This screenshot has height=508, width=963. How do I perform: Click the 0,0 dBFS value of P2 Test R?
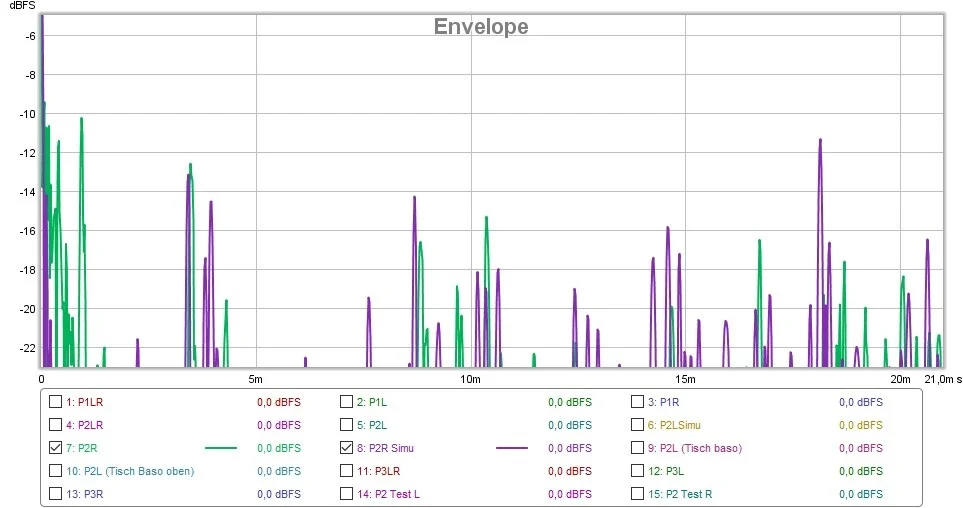[861, 494]
